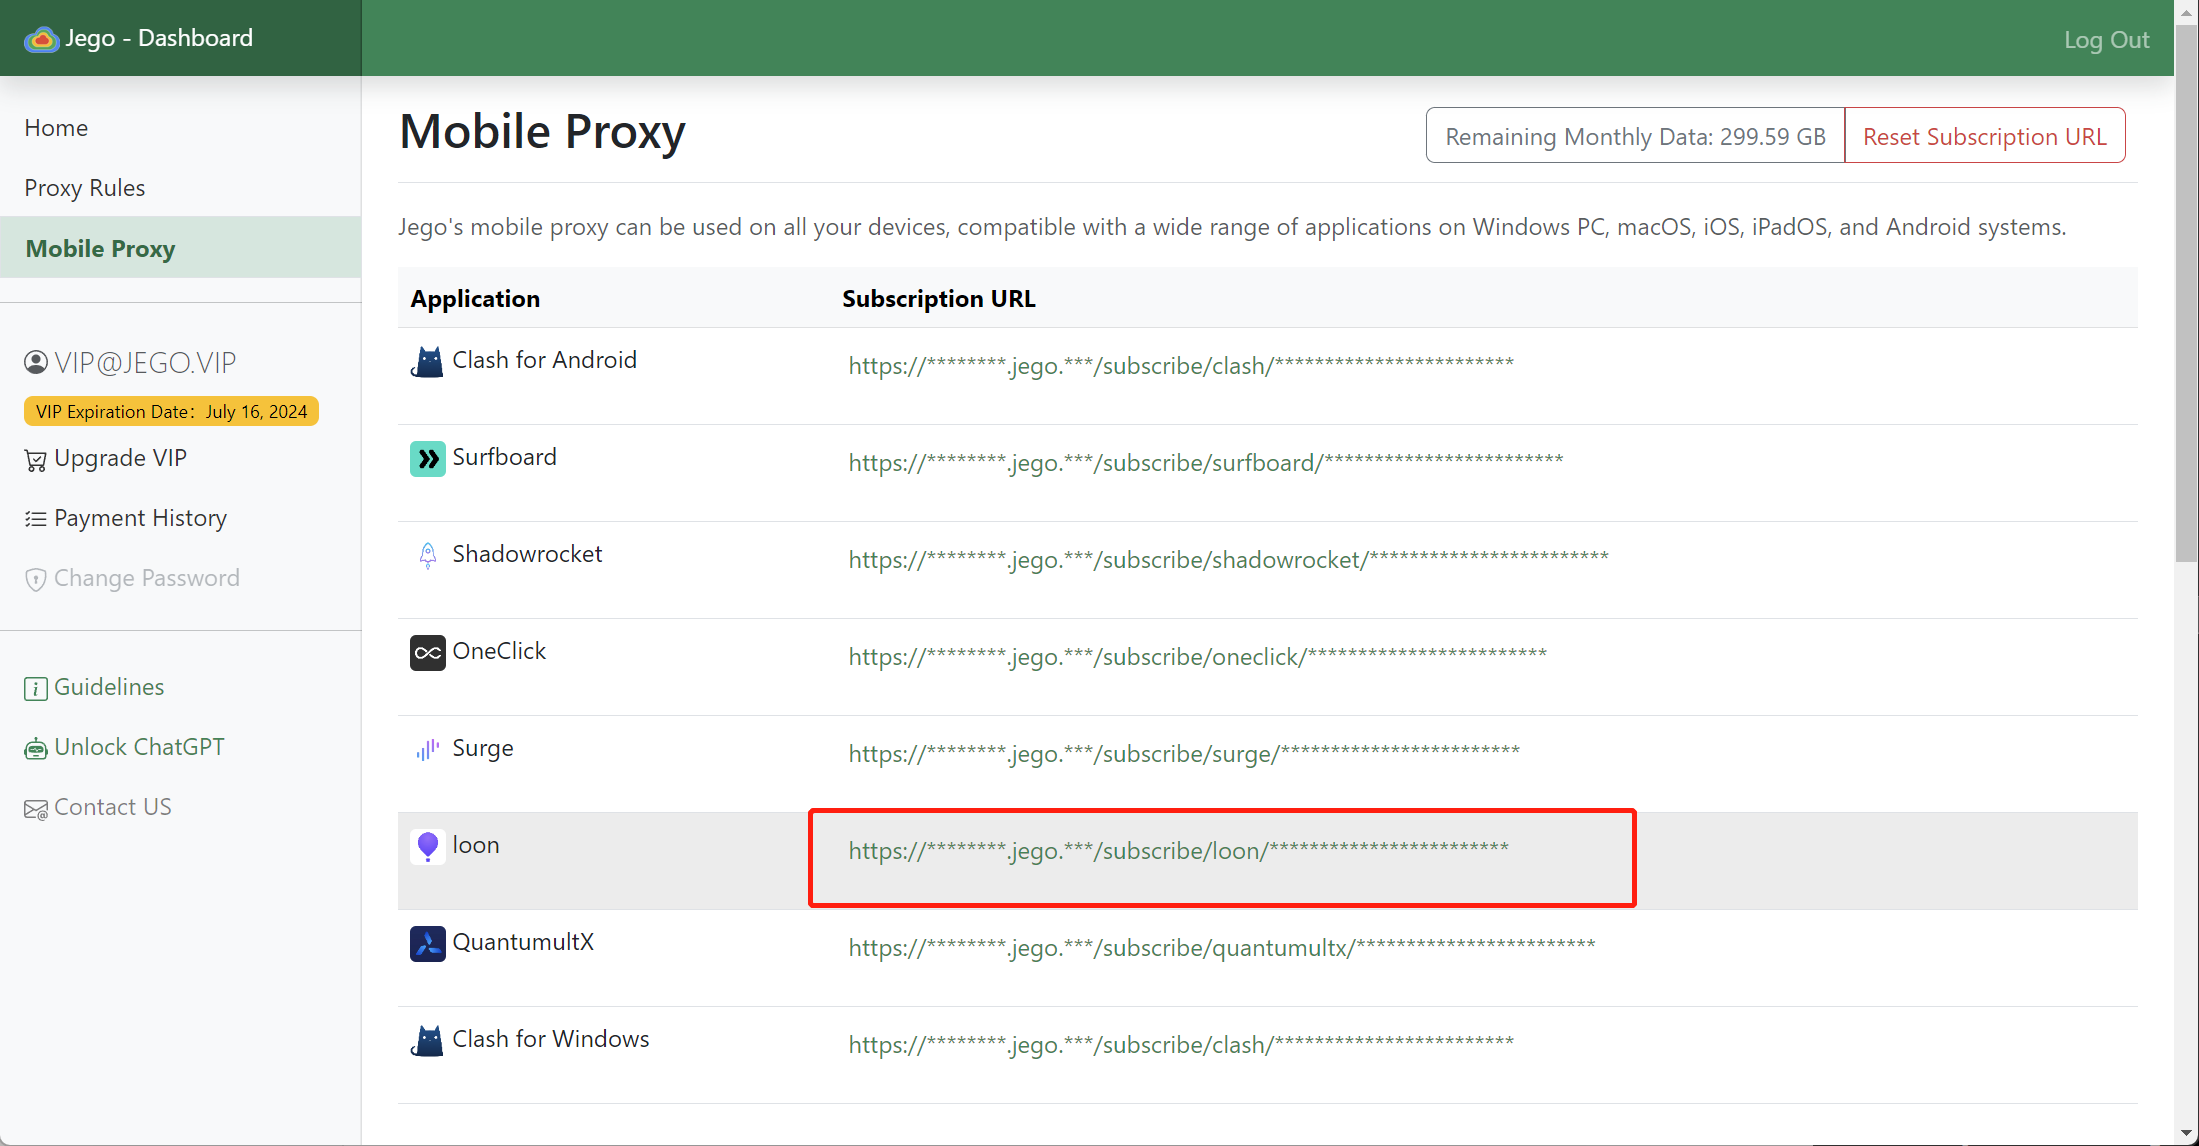Click the Shadowrocket subscription URL
This screenshot has width=2199, height=1146.
[x=1228, y=559]
